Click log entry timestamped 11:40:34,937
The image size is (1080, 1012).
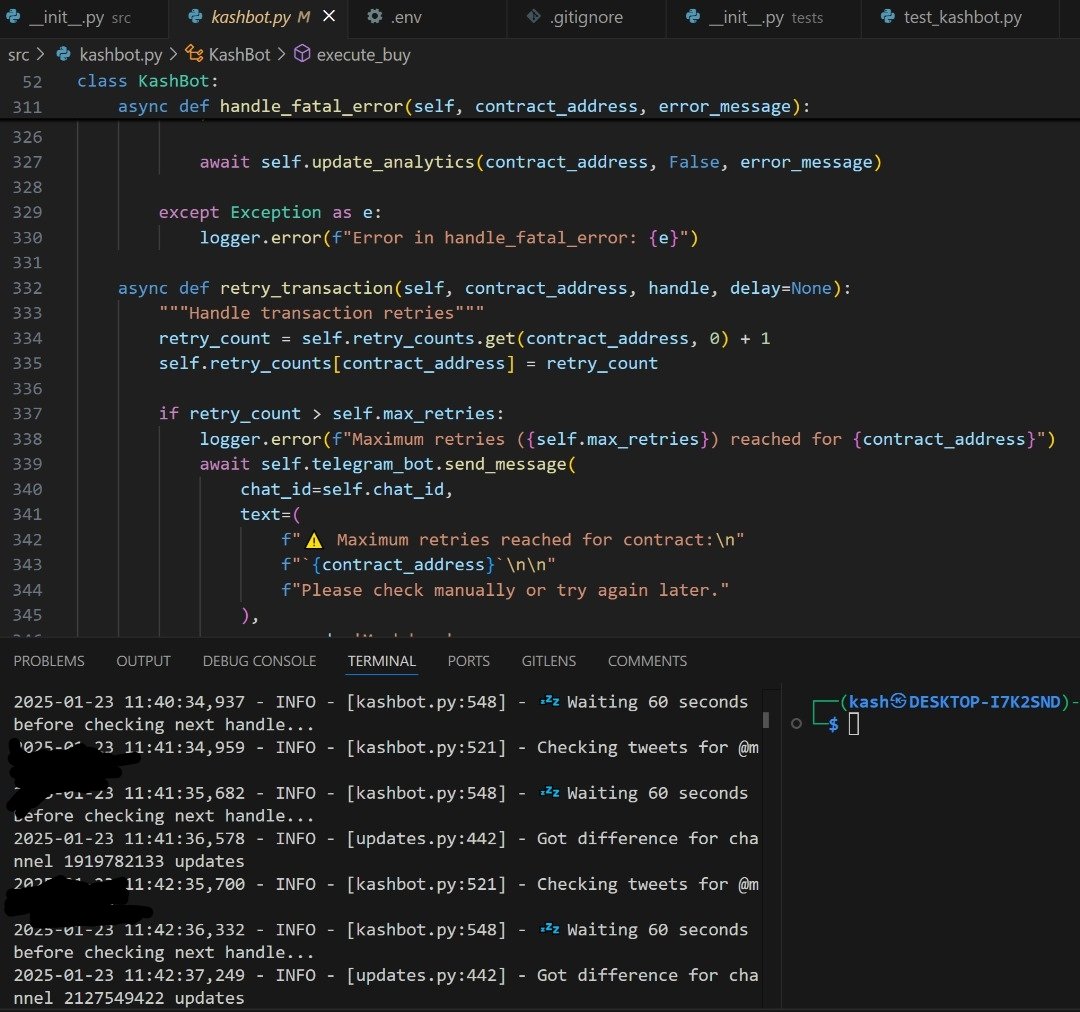380,714
